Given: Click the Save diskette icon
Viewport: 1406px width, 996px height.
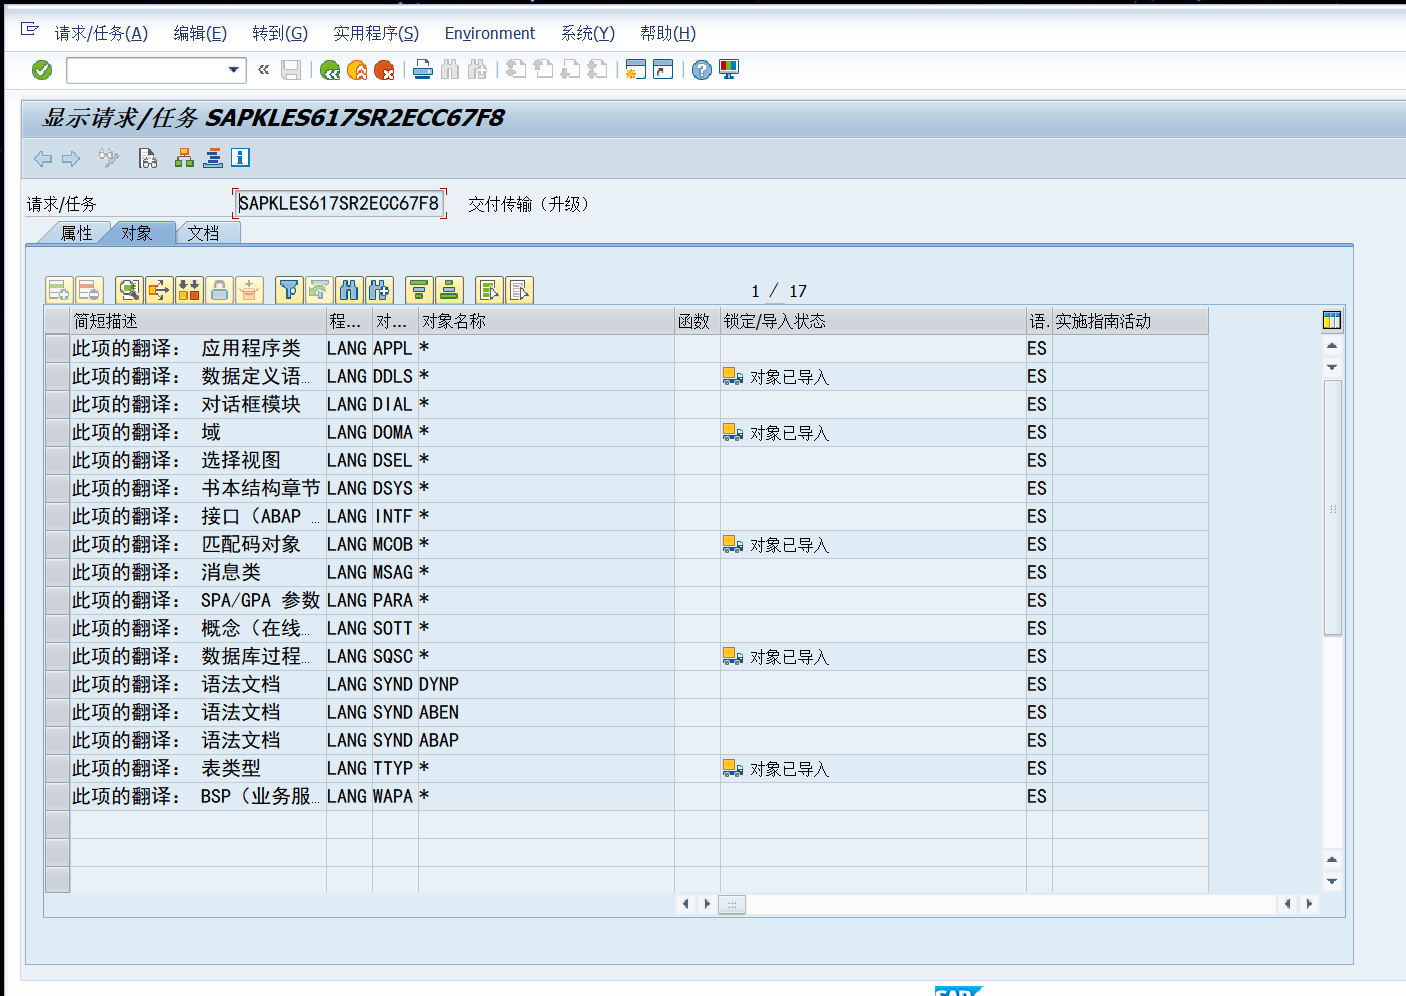Looking at the screenshot, I should coord(291,70).
